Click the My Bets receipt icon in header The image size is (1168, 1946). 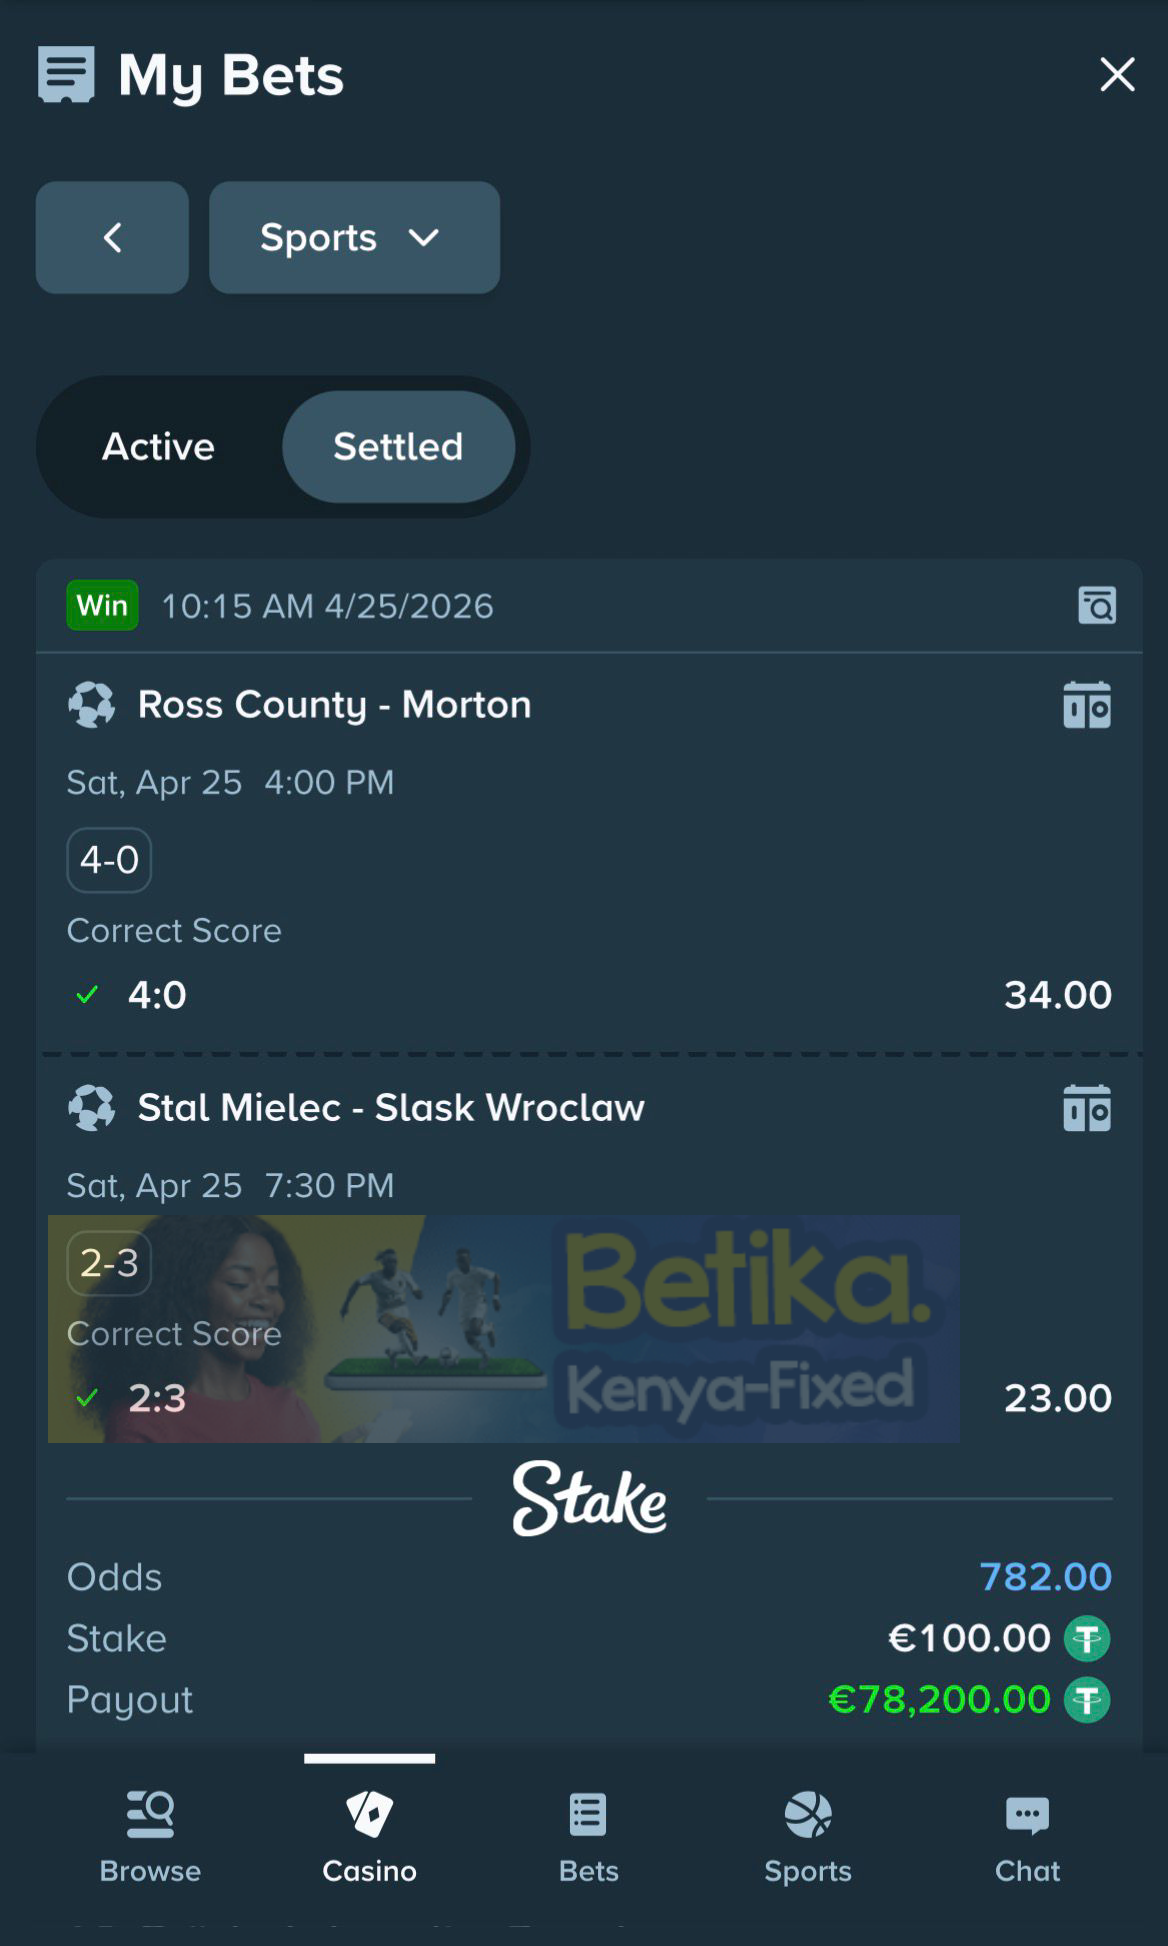click(x=64, y=73)
